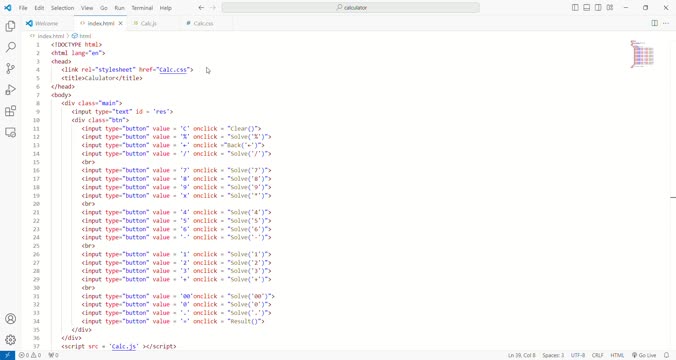Toggle the bottom panel layout
The width and height of the screenshot is (676, 360).
click(587, 7)
